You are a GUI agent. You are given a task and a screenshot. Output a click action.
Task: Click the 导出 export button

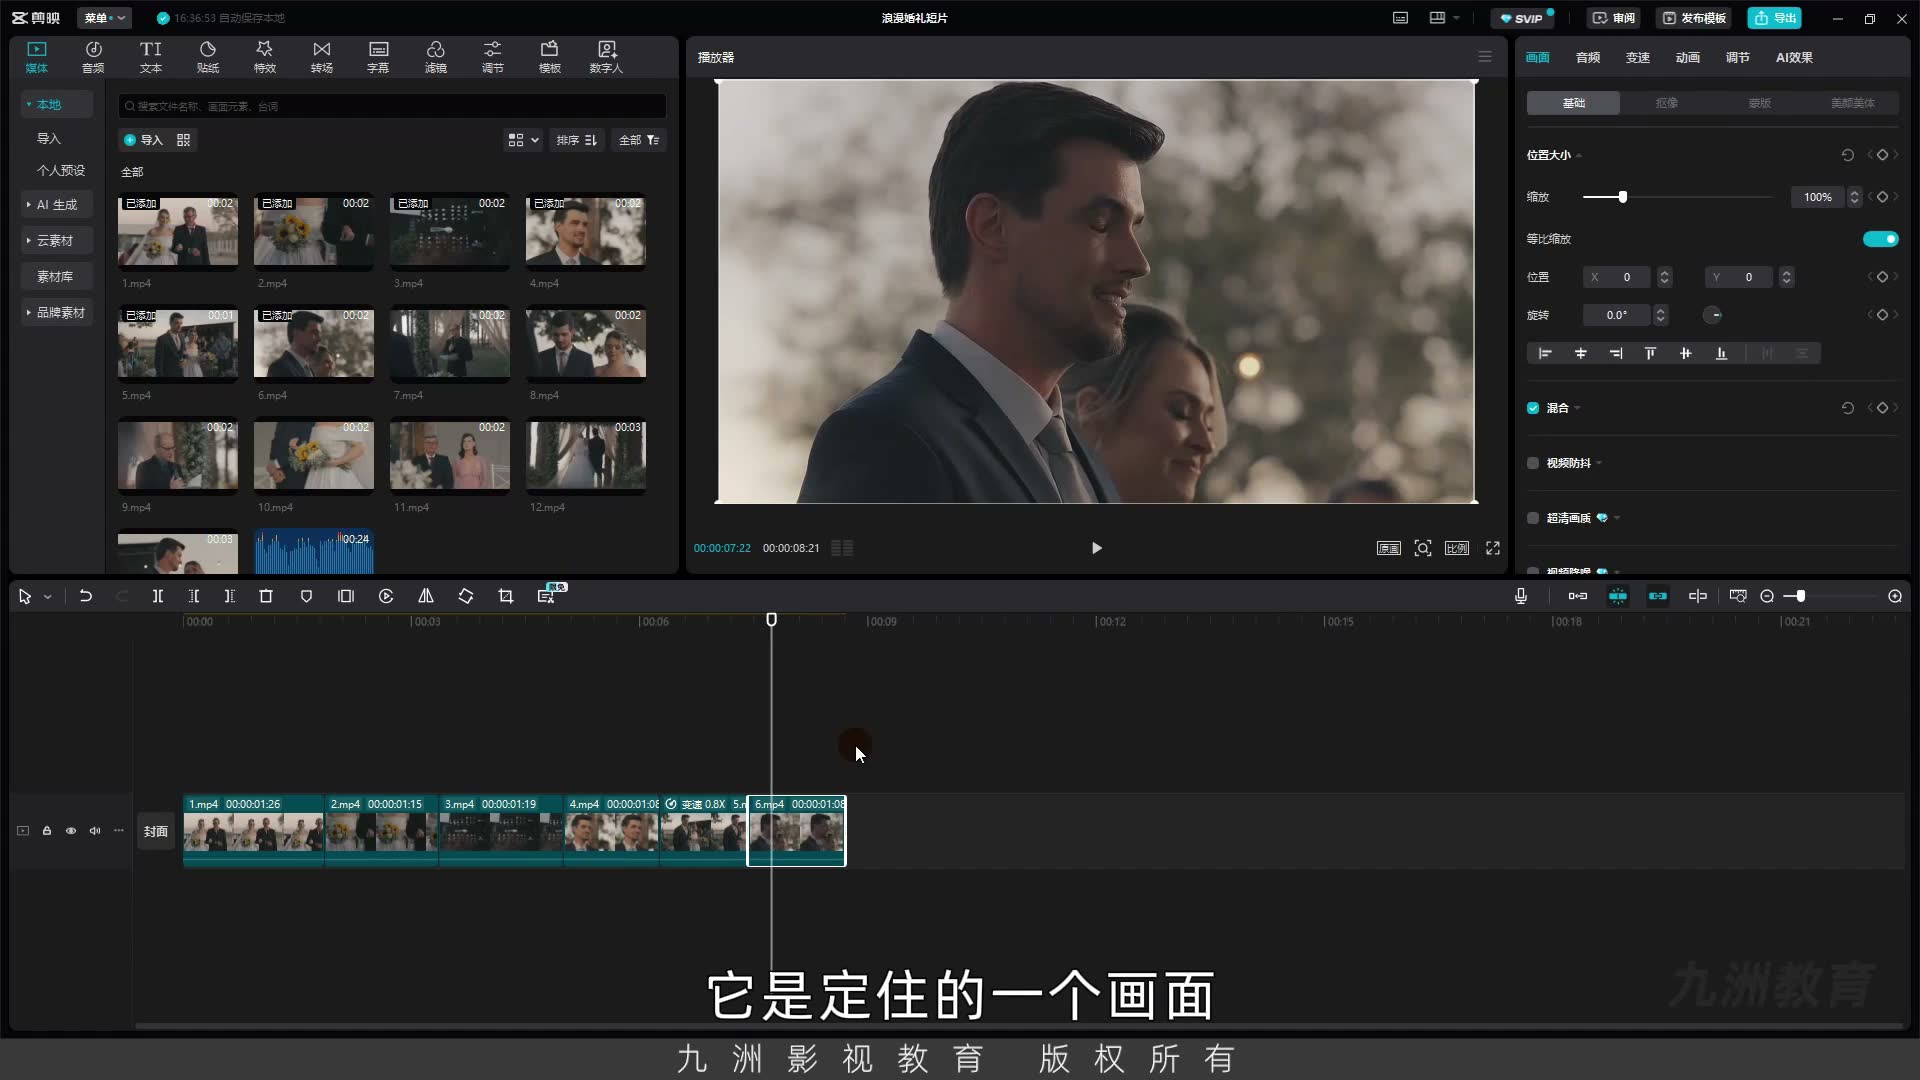point(1775,18)
